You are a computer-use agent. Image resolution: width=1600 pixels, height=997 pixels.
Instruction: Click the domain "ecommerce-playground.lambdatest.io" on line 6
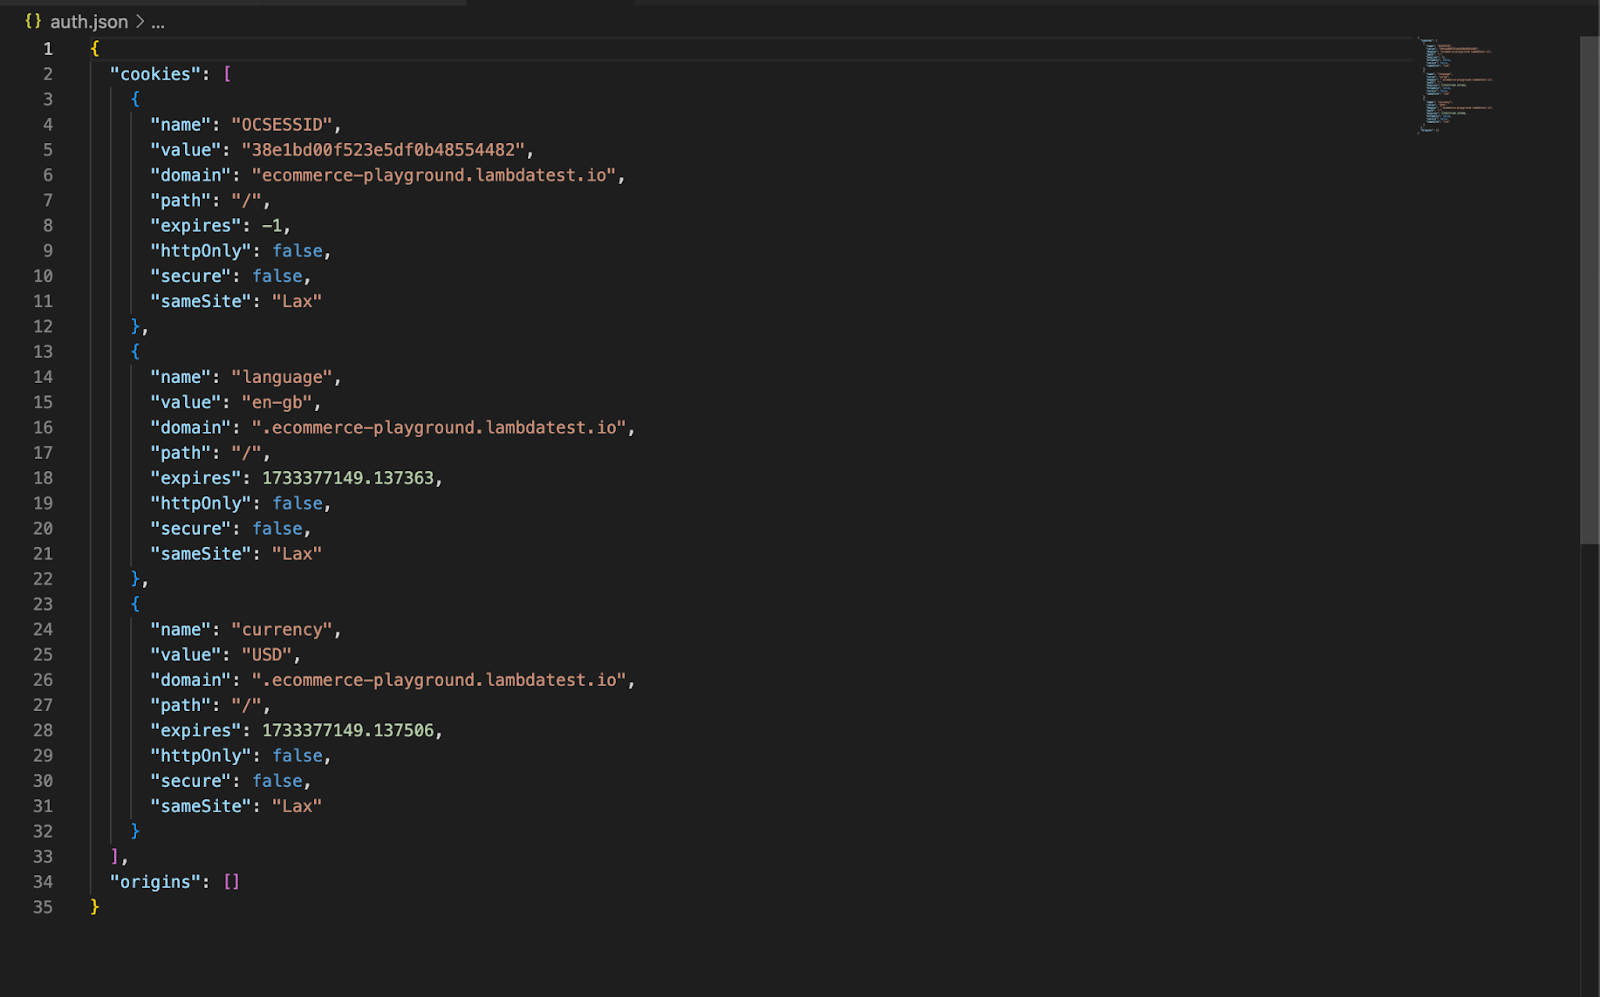437,174
